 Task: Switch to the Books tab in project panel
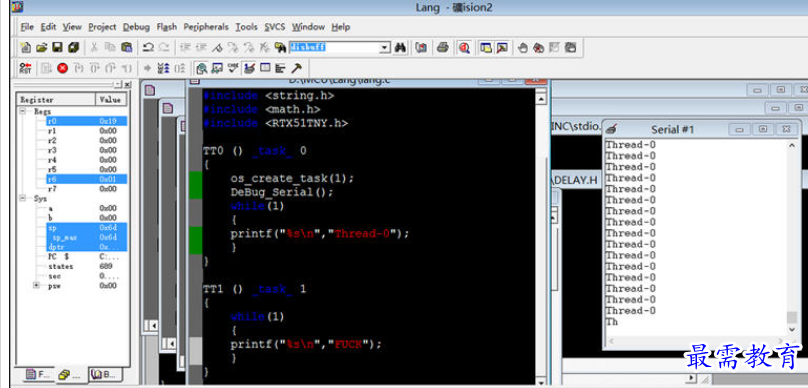(105, 374)
